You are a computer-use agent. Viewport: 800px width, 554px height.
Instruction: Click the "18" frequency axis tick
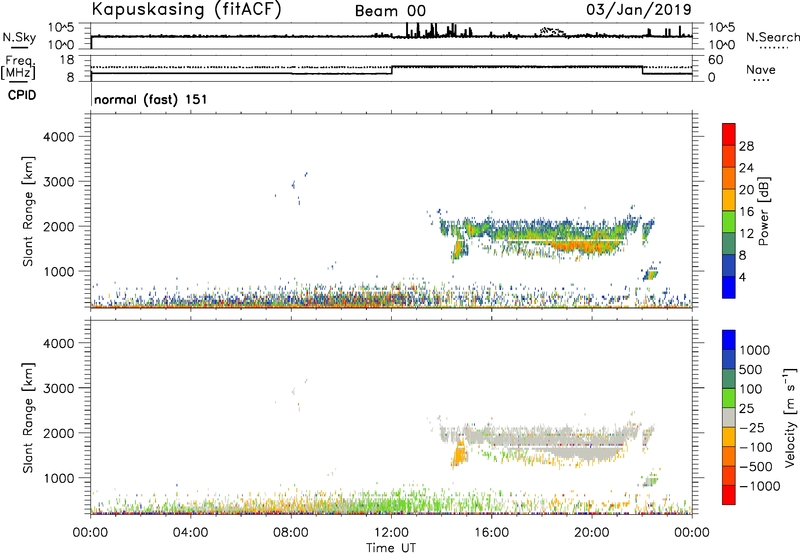tap(66, 60)
